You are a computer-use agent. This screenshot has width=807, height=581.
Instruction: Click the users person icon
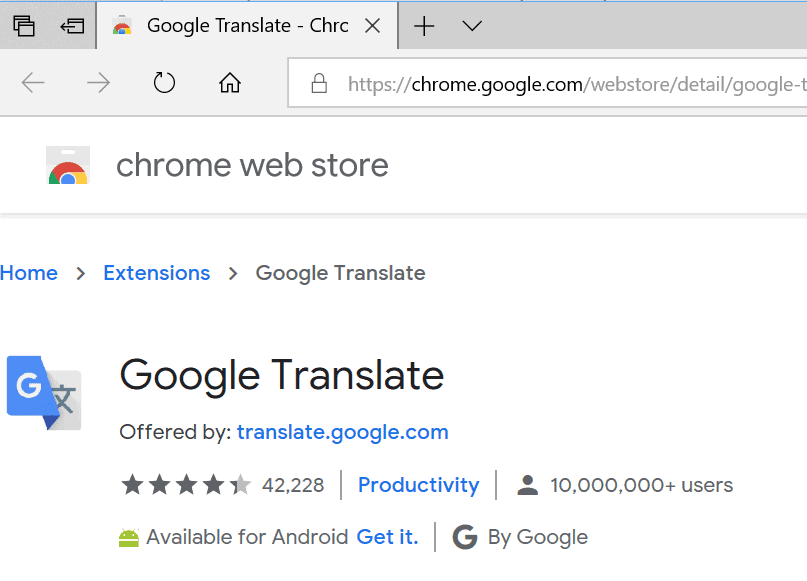(x=527, y=484)
